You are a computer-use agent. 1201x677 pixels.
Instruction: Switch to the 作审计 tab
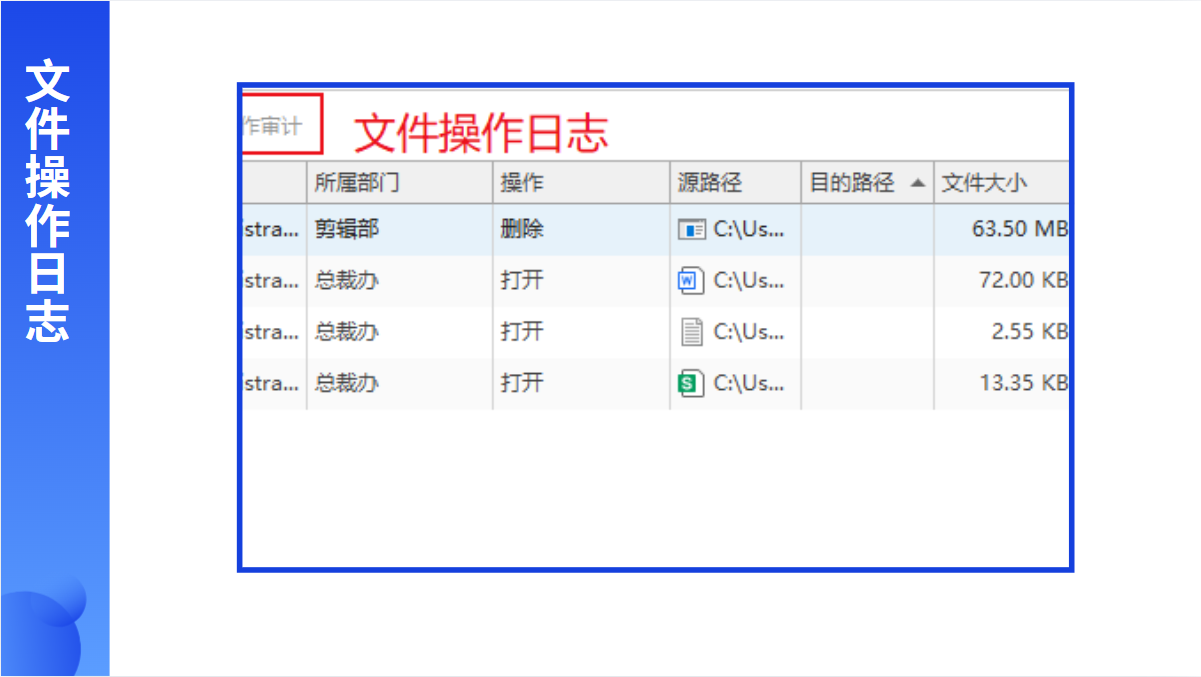click(x=273, y=126)
